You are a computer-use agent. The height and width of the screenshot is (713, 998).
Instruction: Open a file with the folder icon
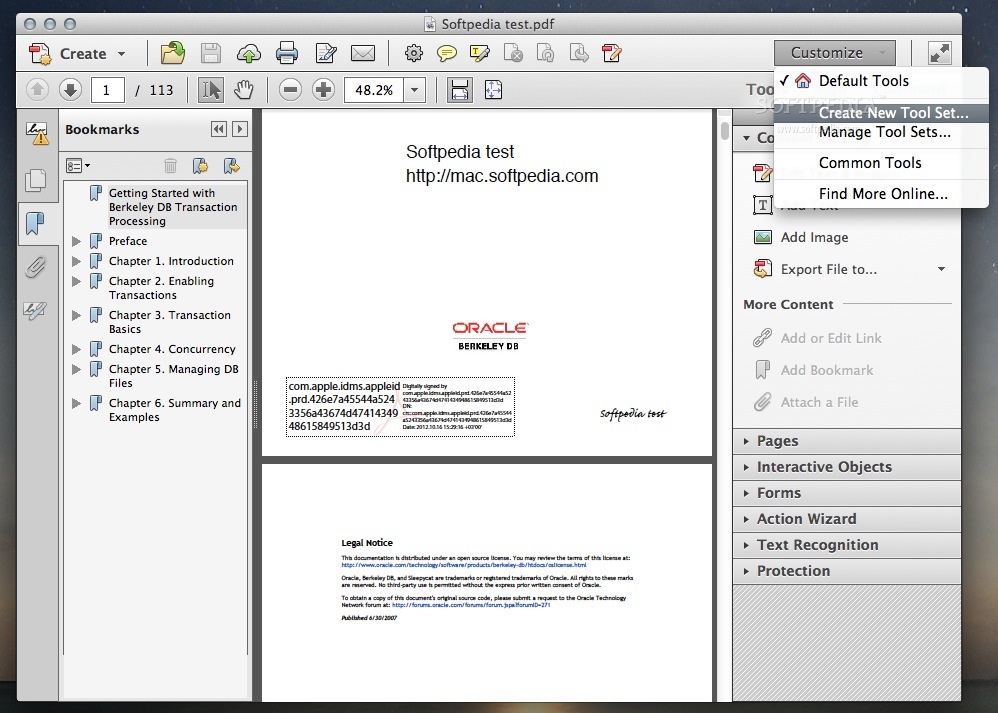pos(172,53)
